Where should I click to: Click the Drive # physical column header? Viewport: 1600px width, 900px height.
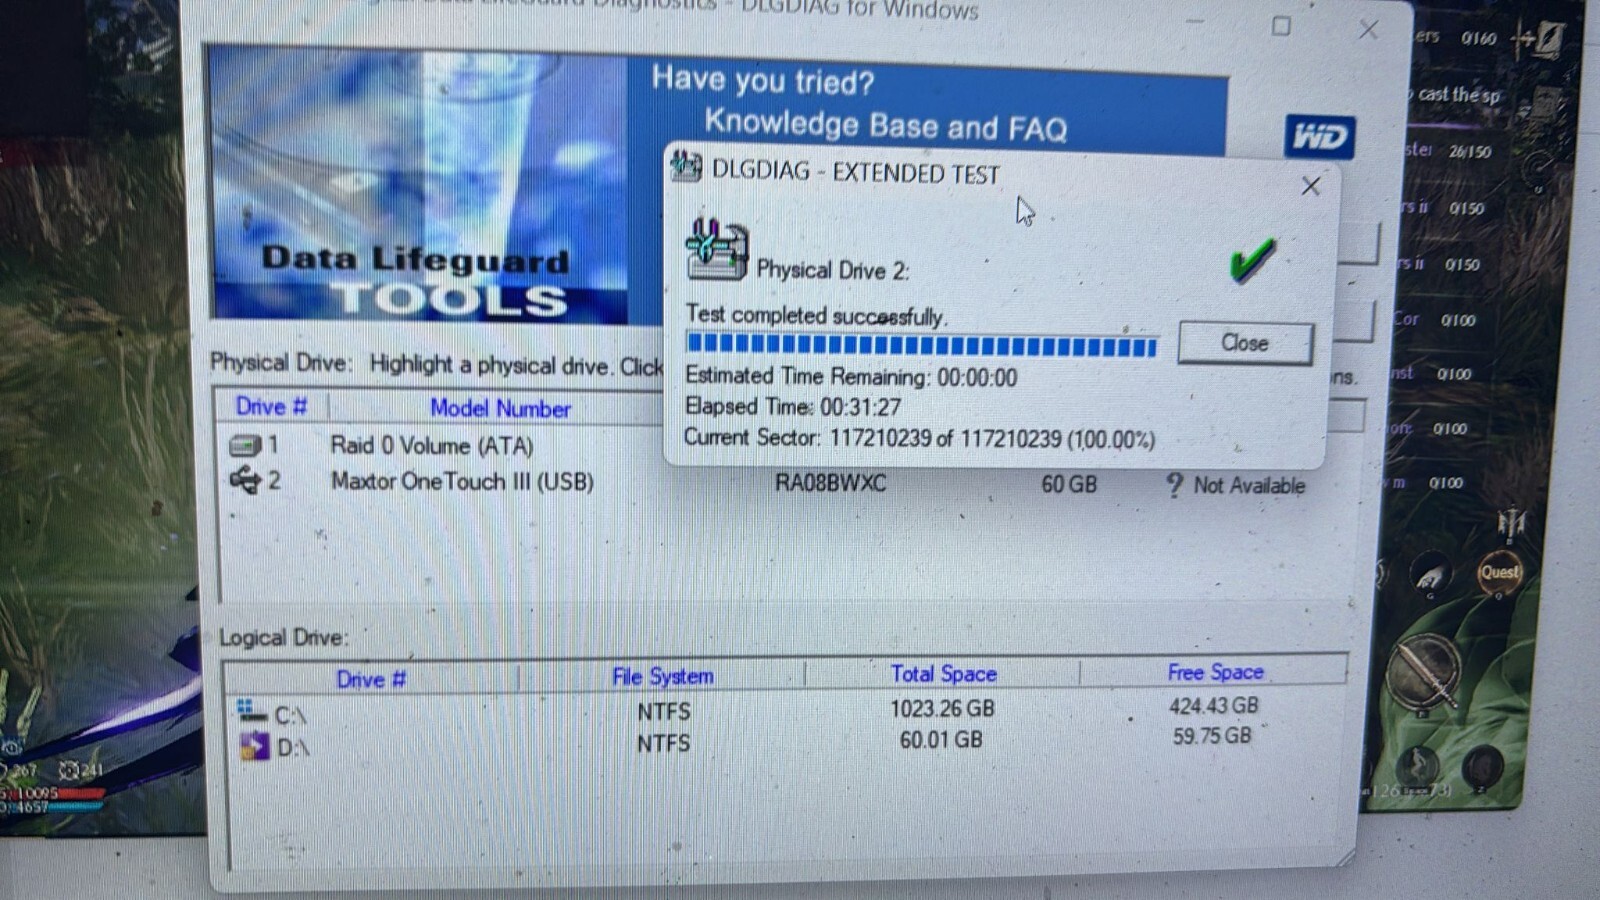(270, 407)
